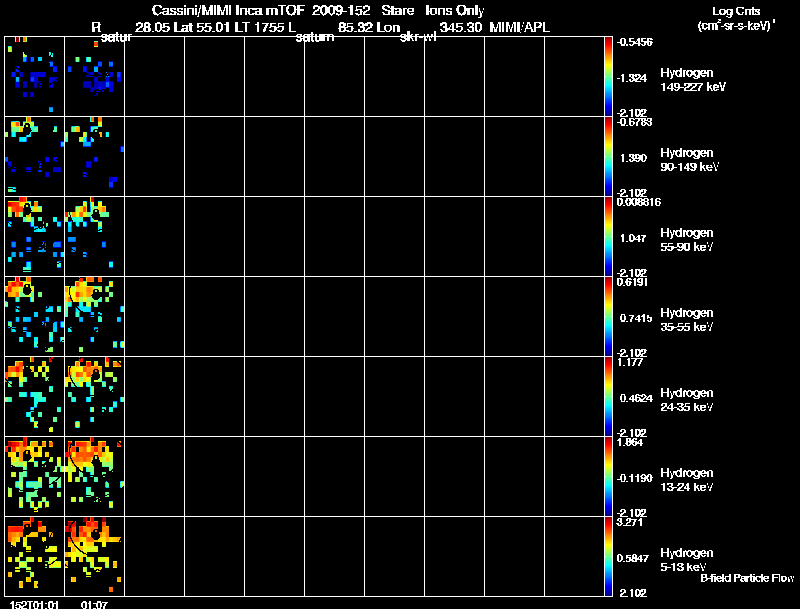
Task: Click the 01:07 timestamp below second column
Action: (94, 604)
